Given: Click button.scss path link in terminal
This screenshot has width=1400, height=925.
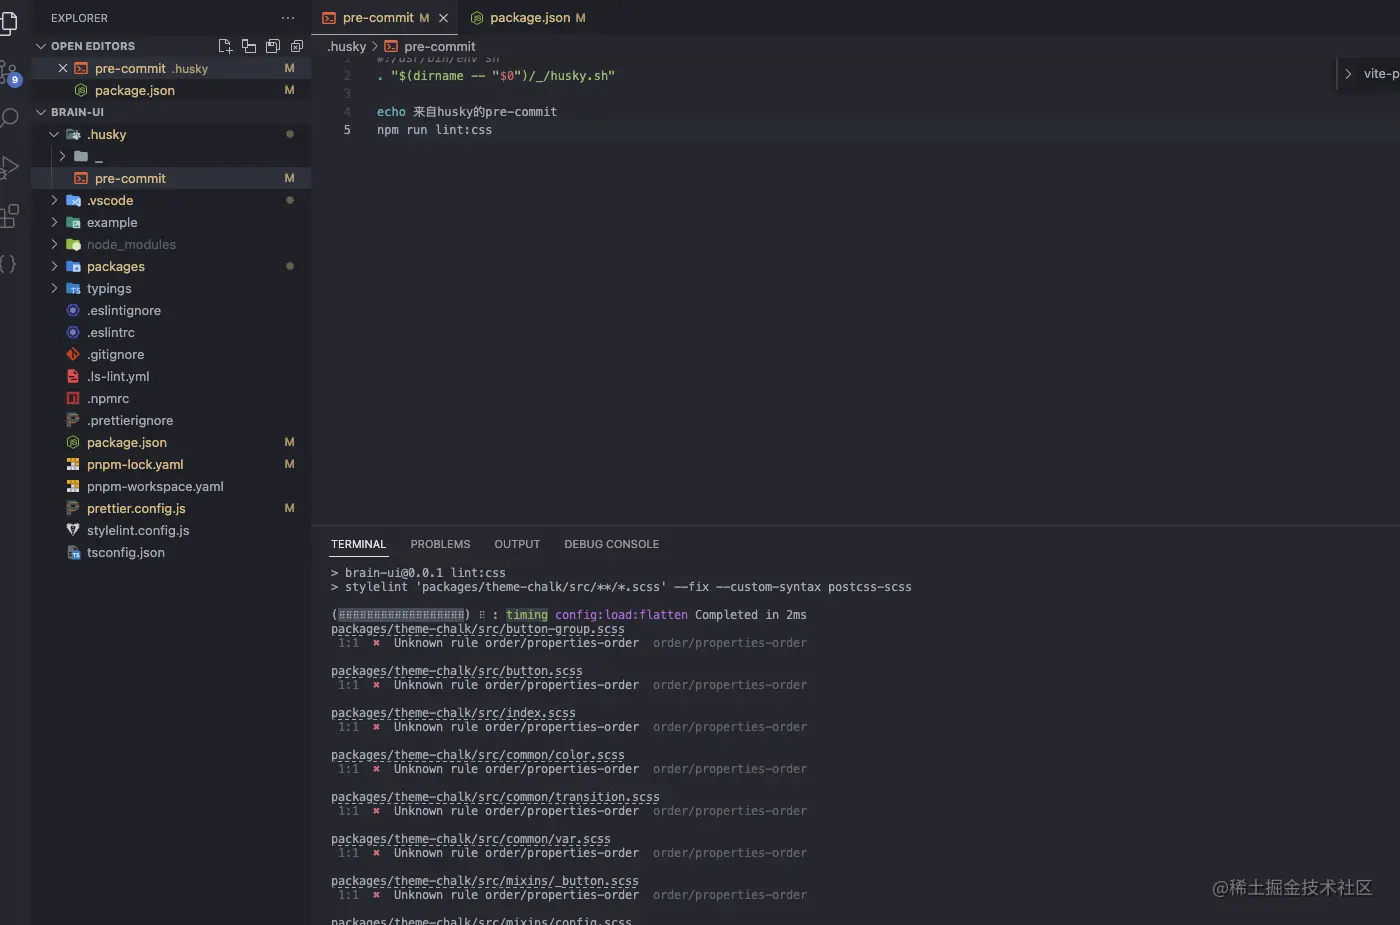Looking at the screenshot, I should coord(457,671).
